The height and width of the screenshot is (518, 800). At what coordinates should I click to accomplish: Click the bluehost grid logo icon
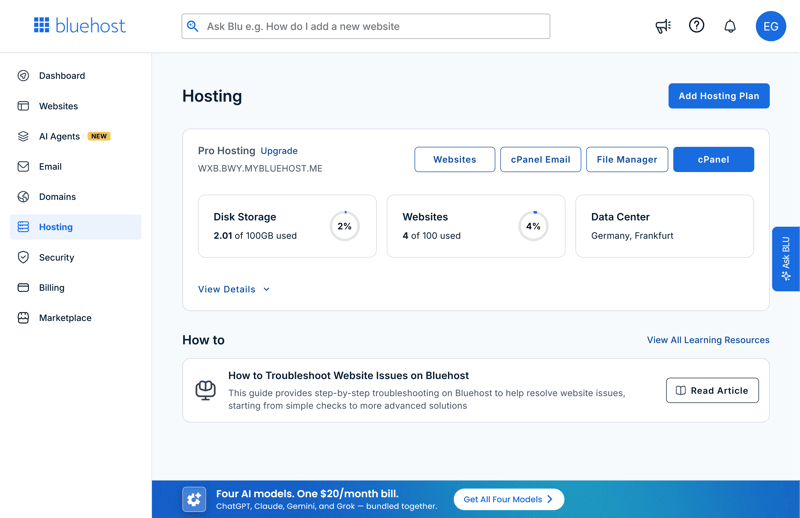(41, 25)
